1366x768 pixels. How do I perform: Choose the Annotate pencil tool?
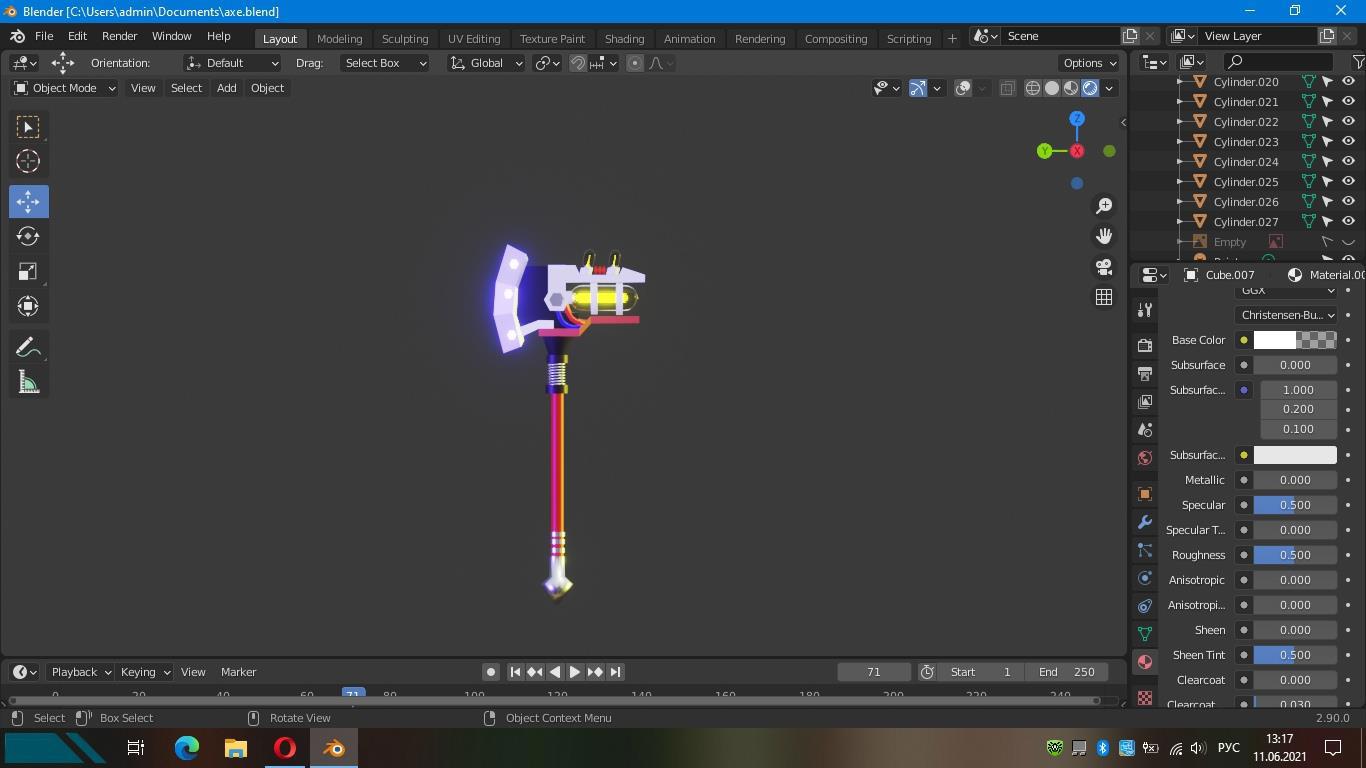point(28,347)
